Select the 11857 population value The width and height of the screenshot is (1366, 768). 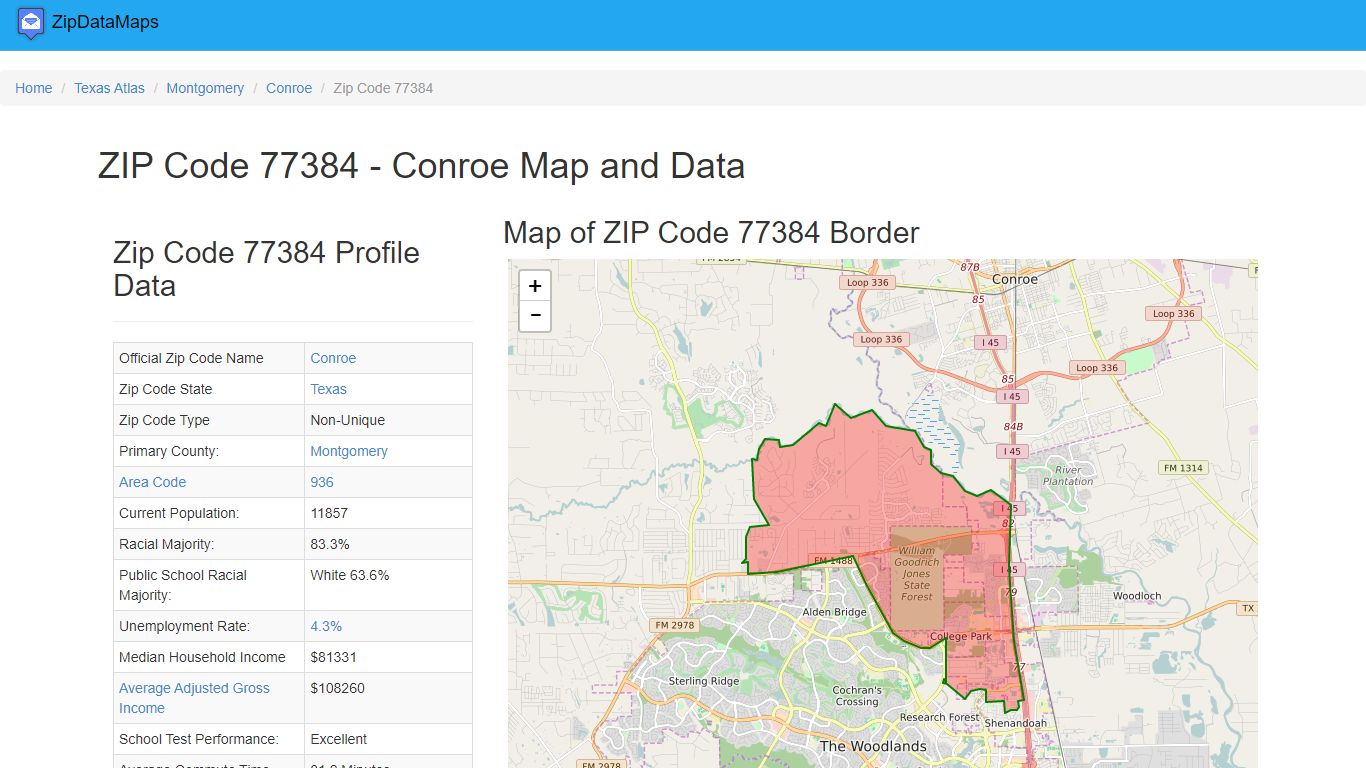pos(329,513)
